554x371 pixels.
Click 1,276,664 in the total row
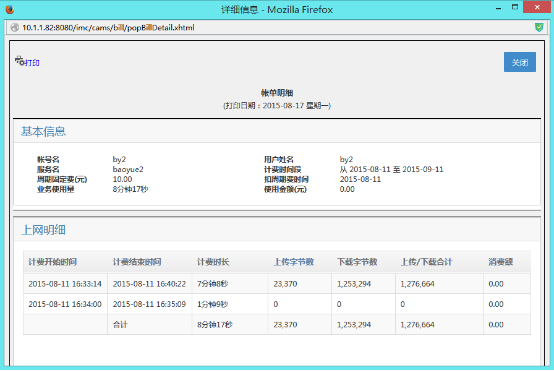(417, 325)
